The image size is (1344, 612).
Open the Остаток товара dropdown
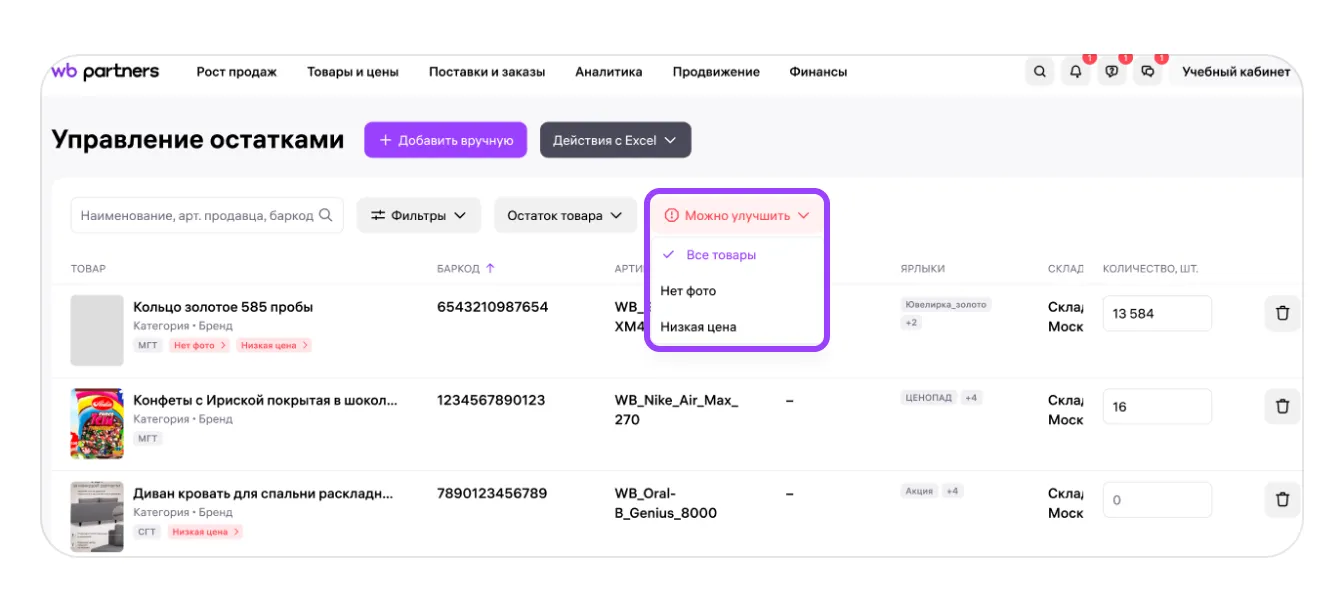[565, 215]
